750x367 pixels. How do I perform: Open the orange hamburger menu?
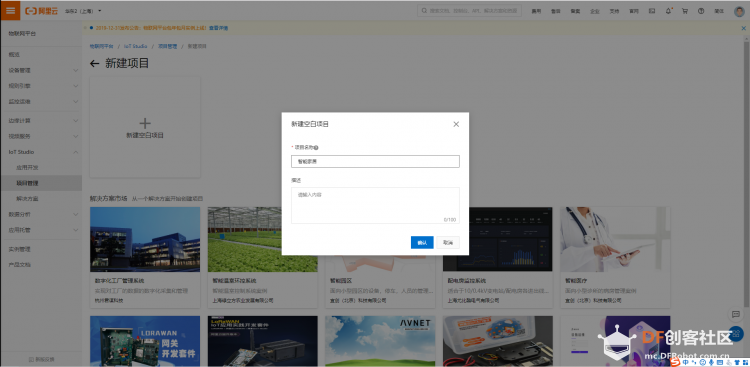[x=10, y=11]
